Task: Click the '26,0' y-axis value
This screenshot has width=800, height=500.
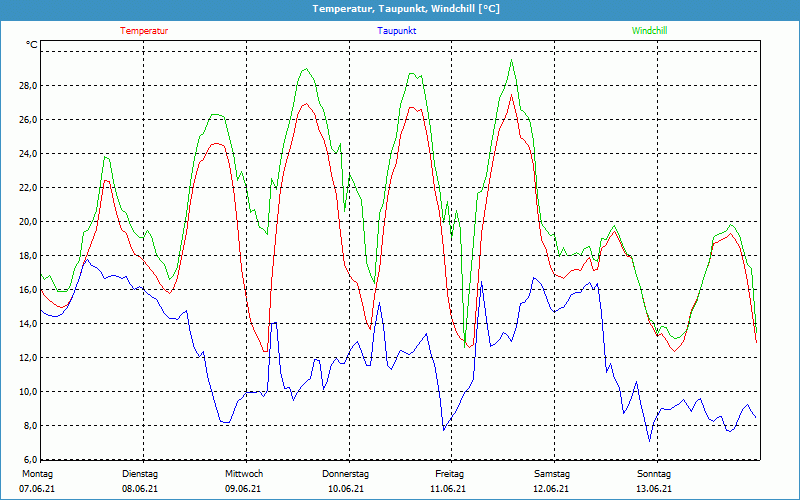Action: (28, 119)
